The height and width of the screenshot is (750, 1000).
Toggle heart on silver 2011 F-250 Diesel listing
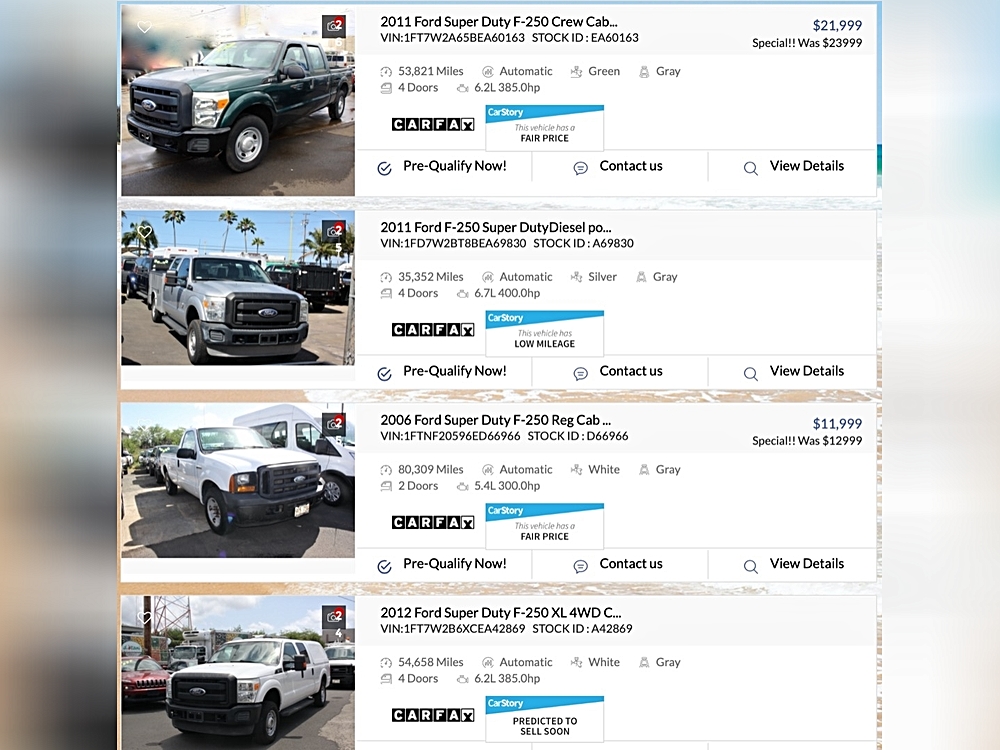pyautogui.click(x=144, y=232)
